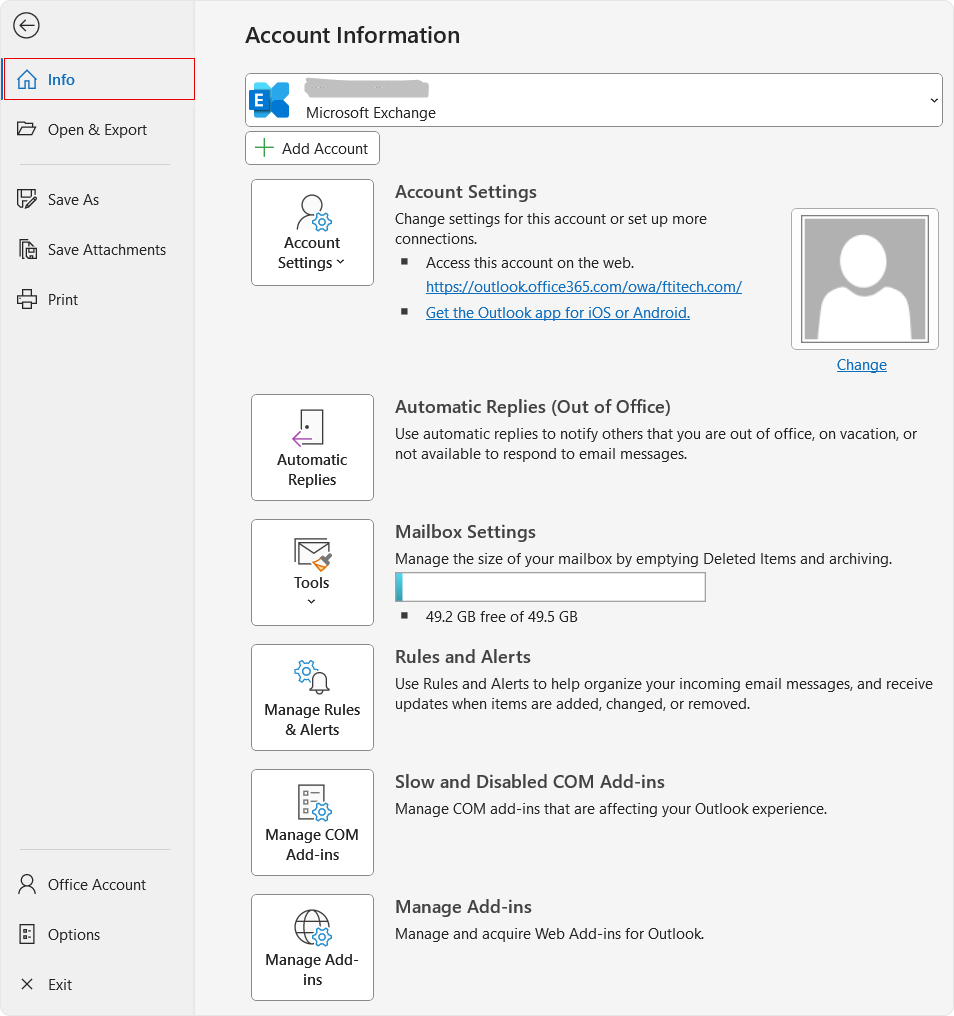Open Office Account page

pos(96,884)
